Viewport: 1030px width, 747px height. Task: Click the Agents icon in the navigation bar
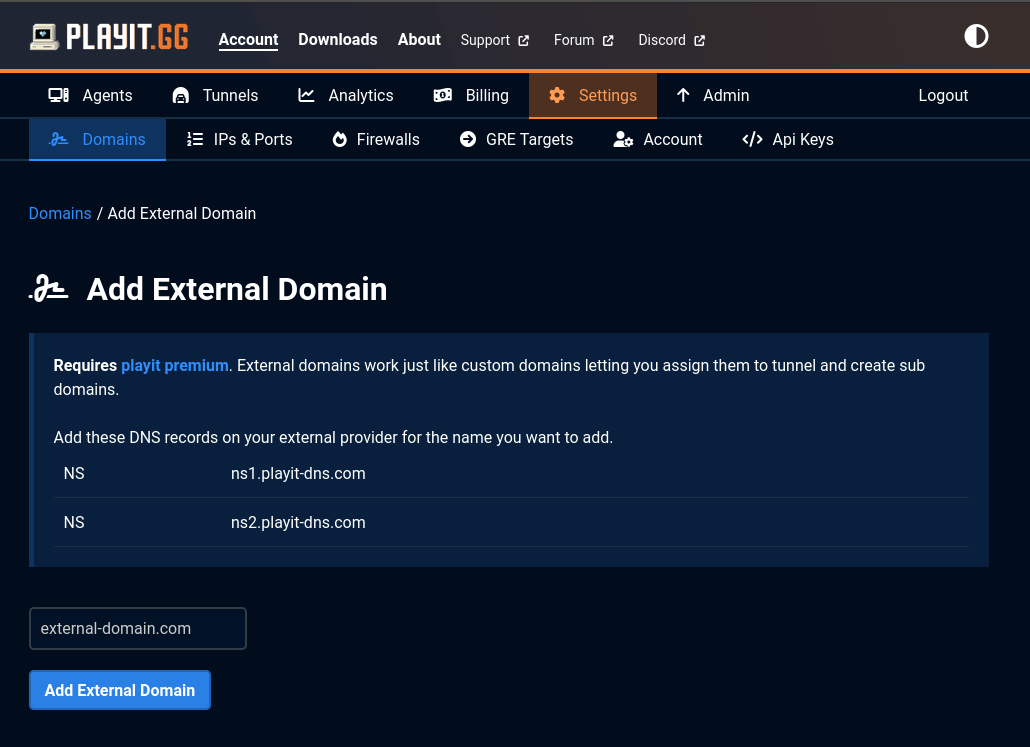pos(58,95)
